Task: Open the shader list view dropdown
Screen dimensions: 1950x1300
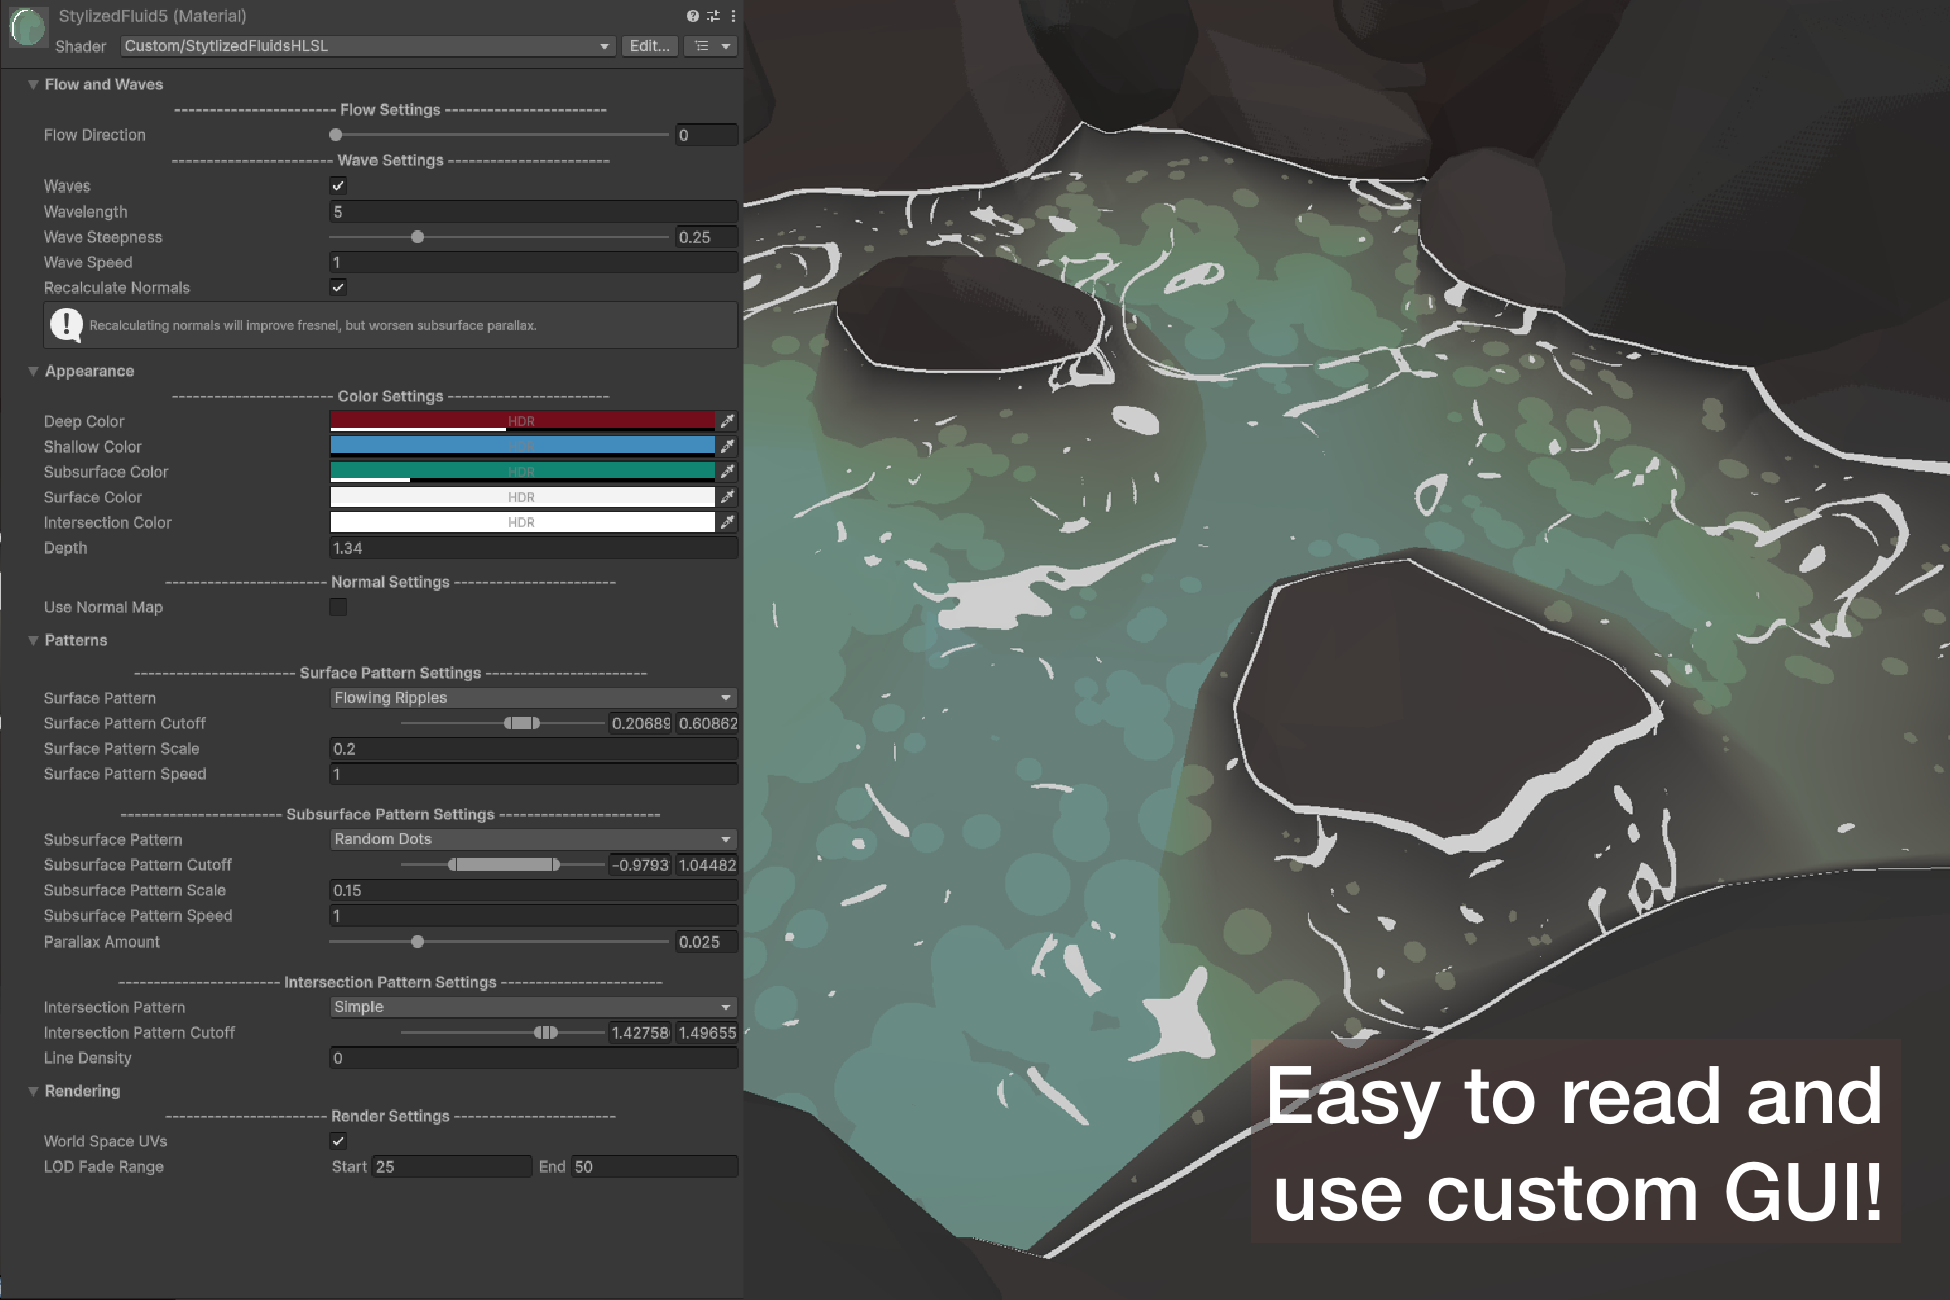Action: [x=711, y=46]
